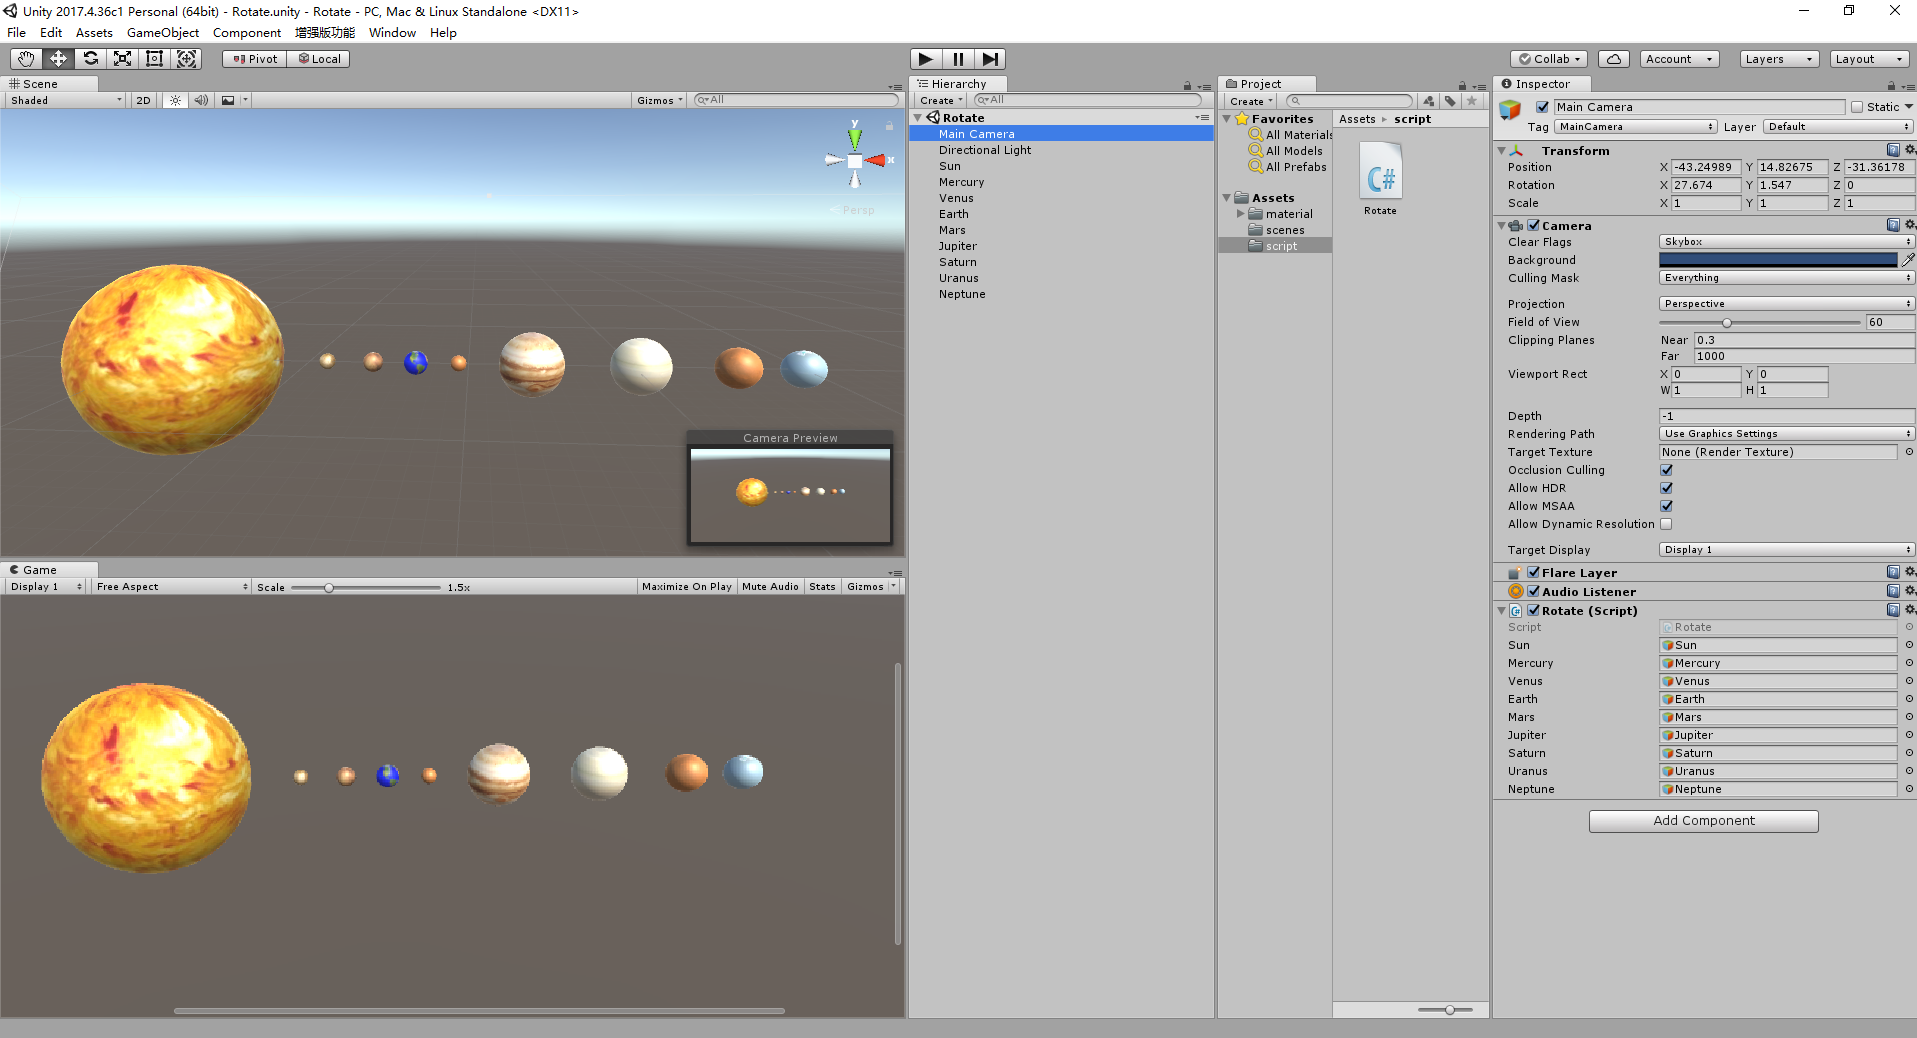Select the Move tool

coord(58,59)
